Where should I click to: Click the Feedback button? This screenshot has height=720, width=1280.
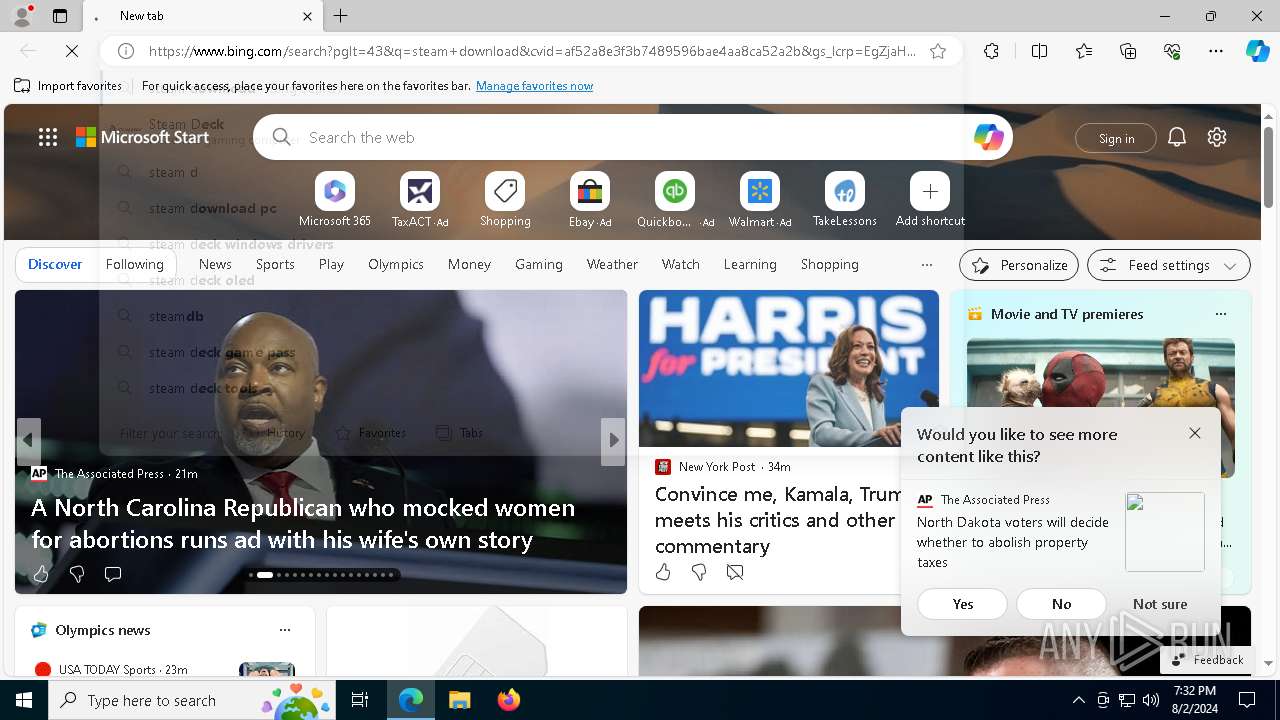coord(1207,660)
